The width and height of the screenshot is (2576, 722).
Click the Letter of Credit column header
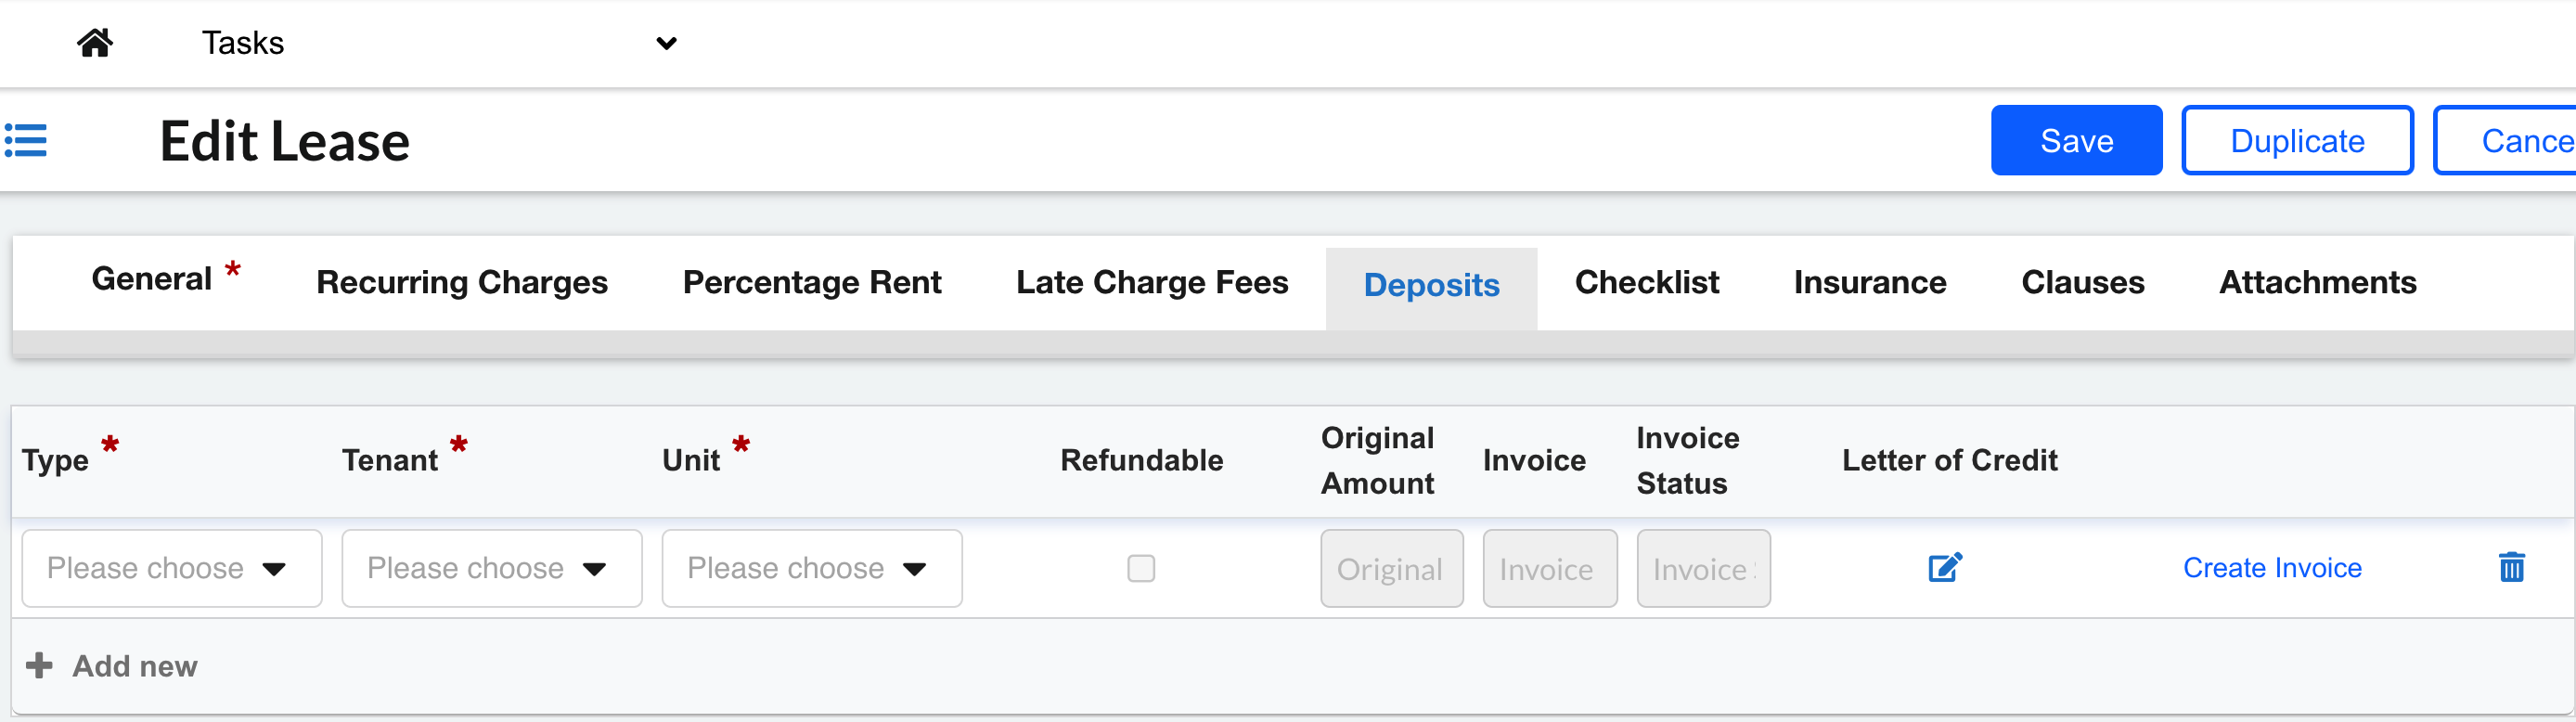click(x=1949, y=460)
